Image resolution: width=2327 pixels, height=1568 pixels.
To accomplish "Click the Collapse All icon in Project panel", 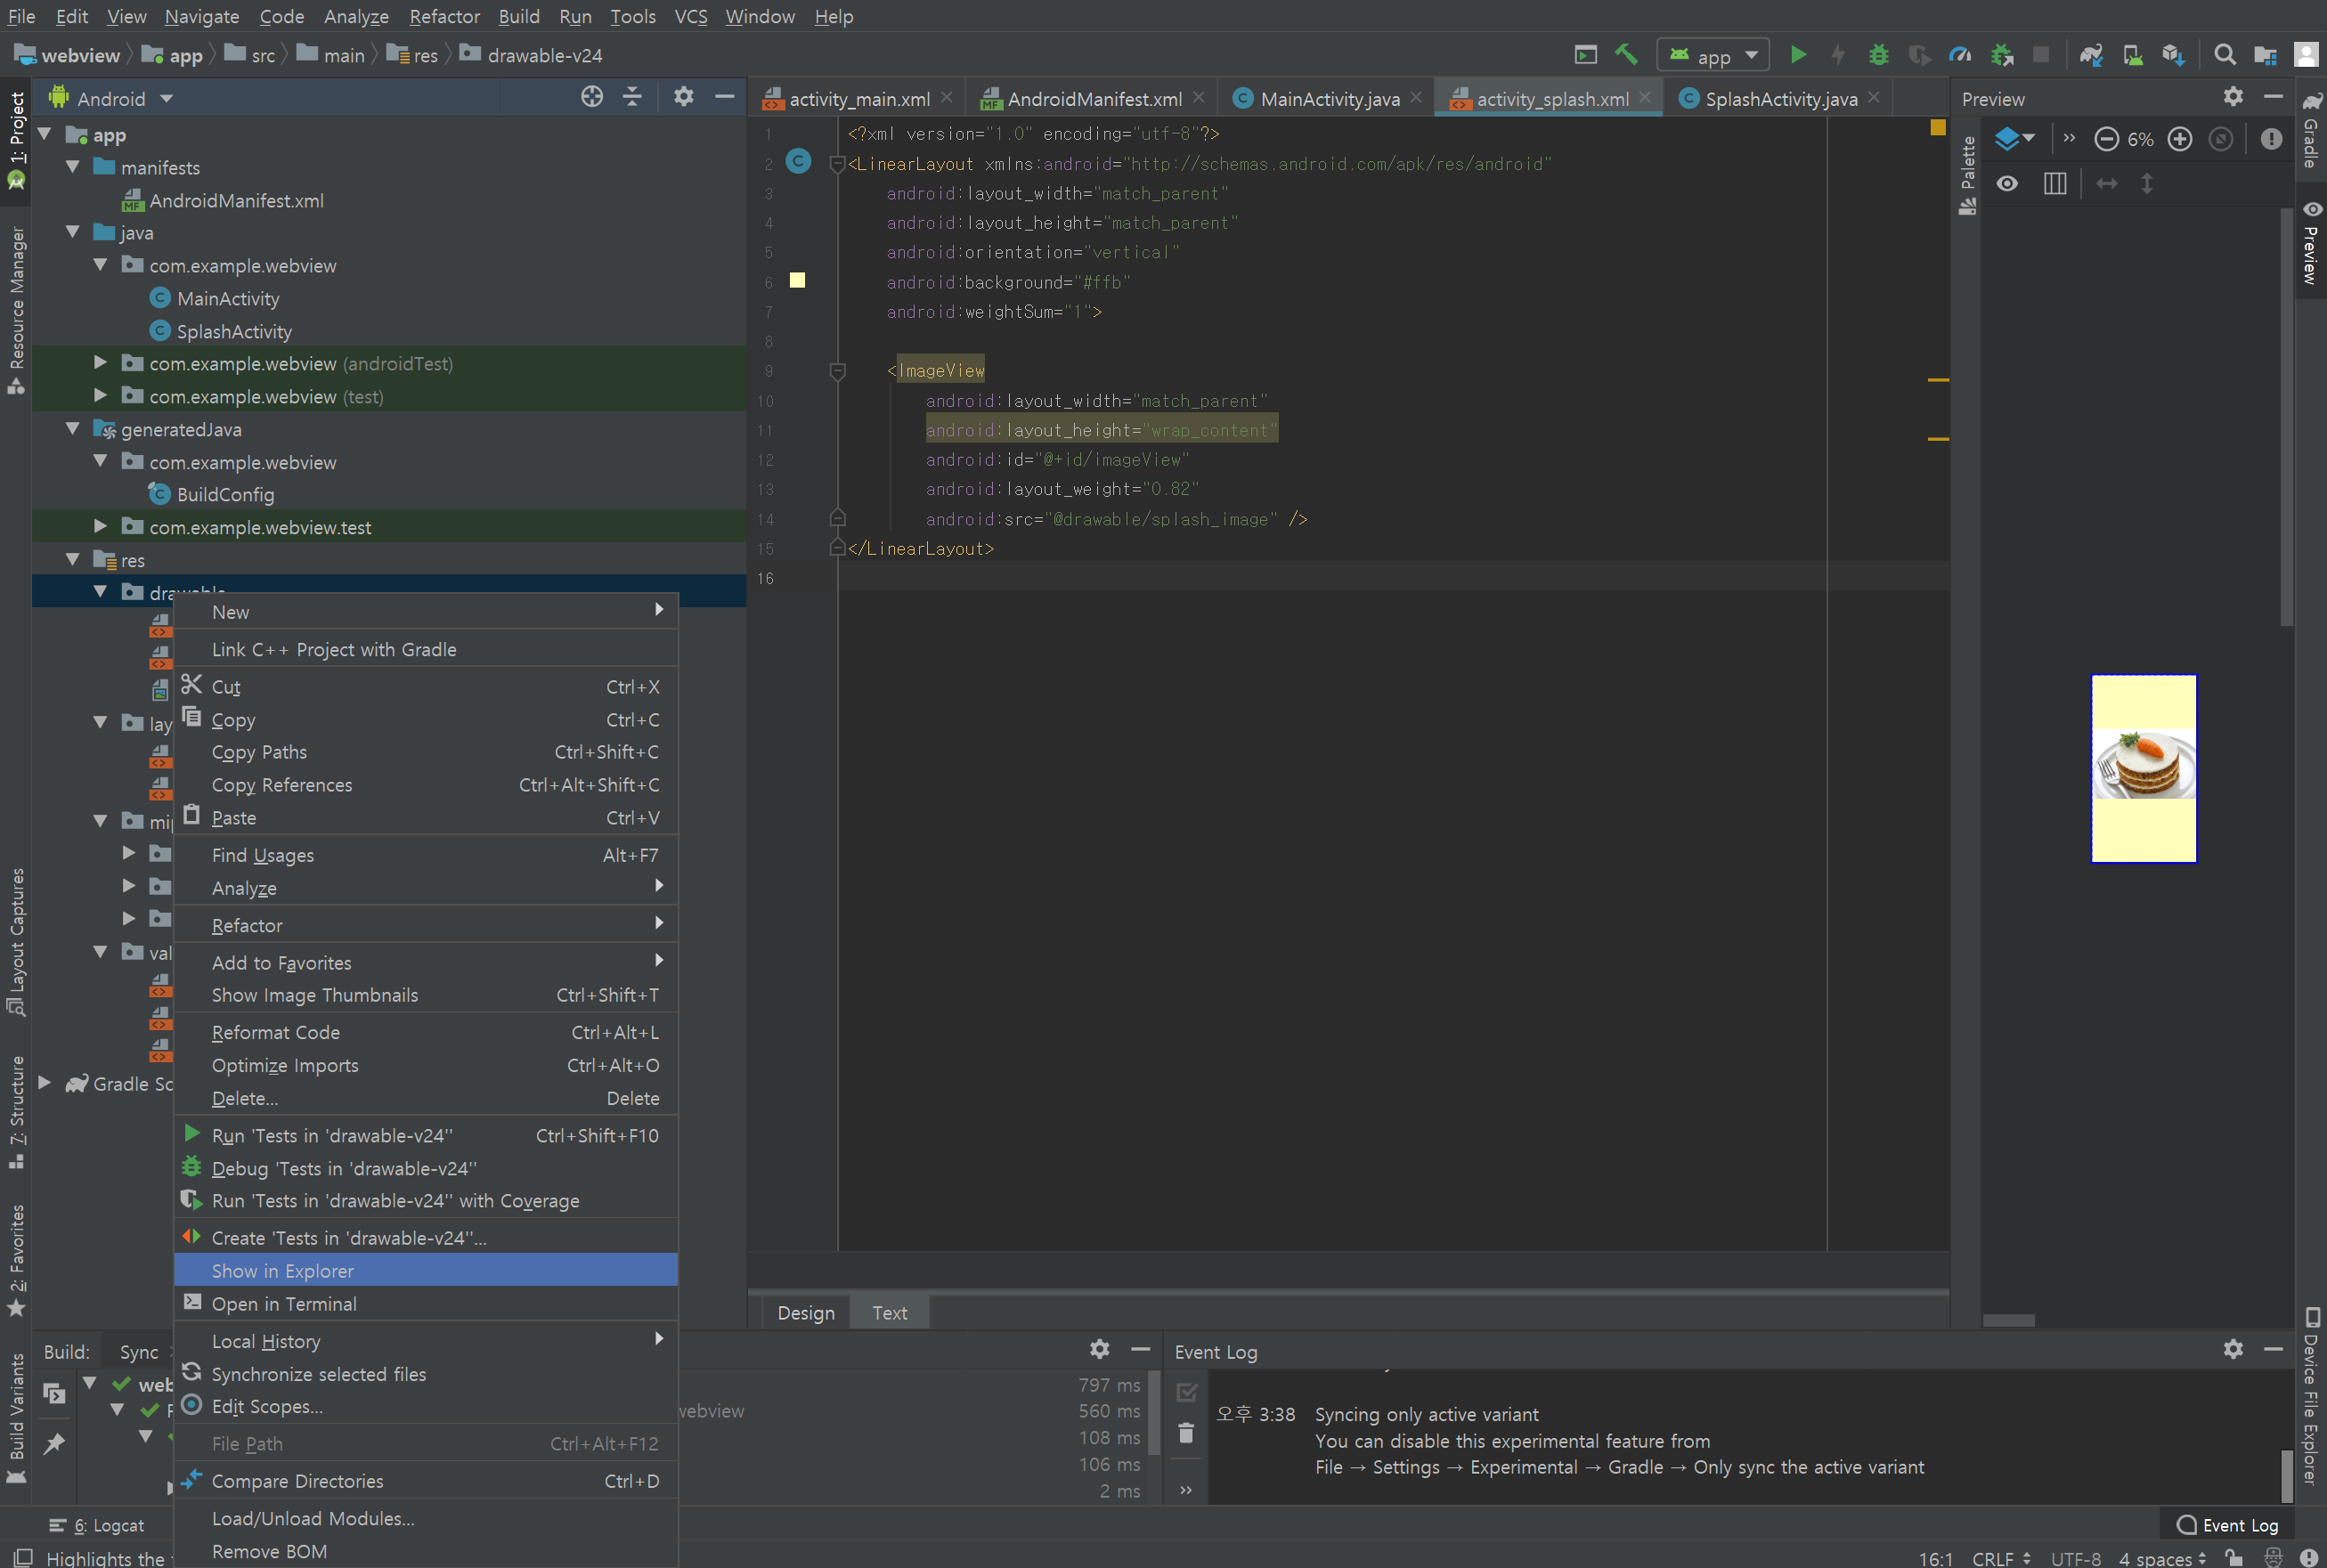I will tap(632, 97).
